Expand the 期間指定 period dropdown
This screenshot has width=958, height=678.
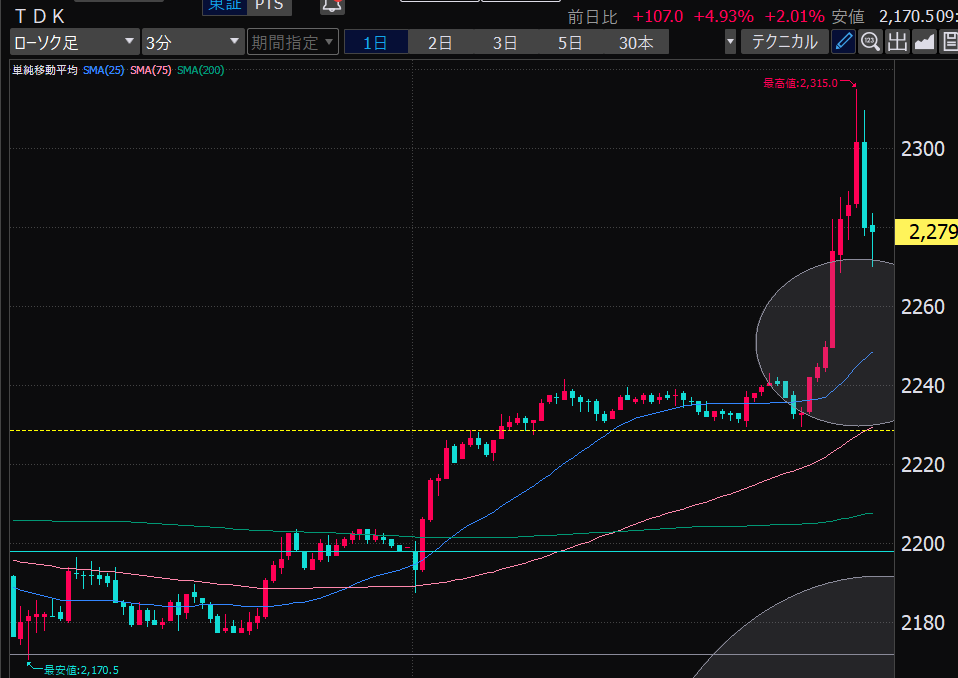(293, 42)
